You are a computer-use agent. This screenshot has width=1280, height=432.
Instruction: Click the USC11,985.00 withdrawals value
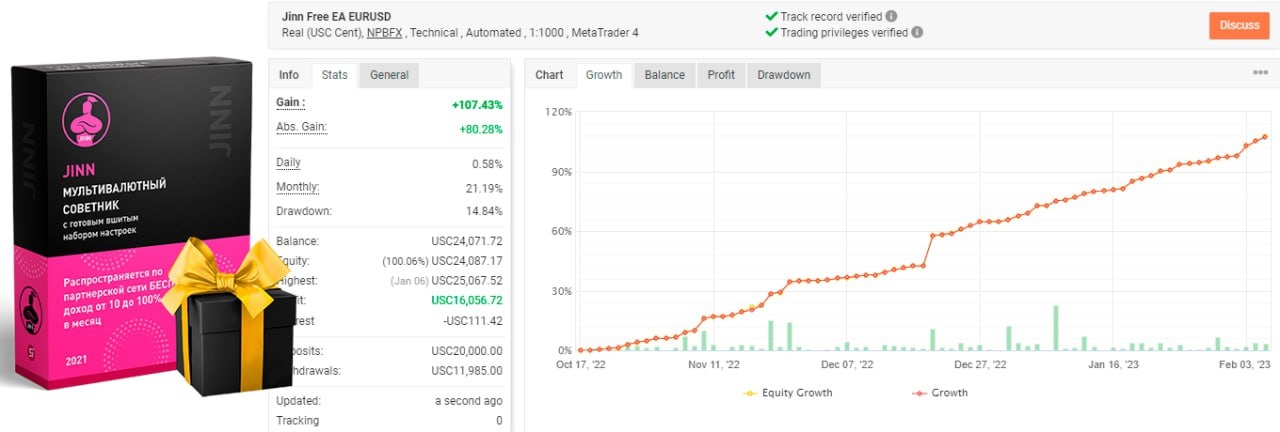467,370
